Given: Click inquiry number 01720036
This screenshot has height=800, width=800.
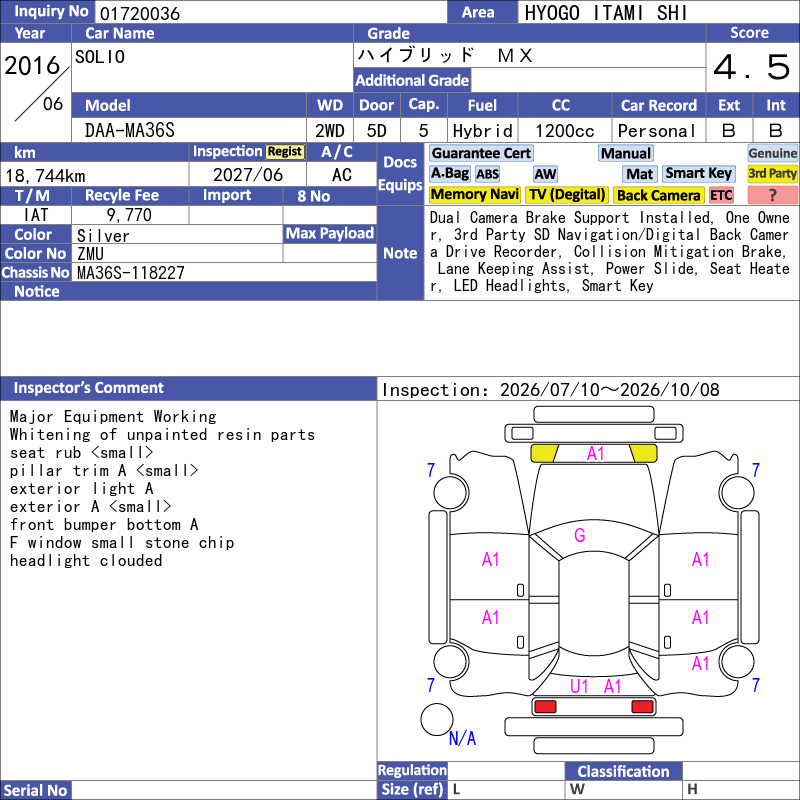Looking at the screenshot, I should [140, 13].
